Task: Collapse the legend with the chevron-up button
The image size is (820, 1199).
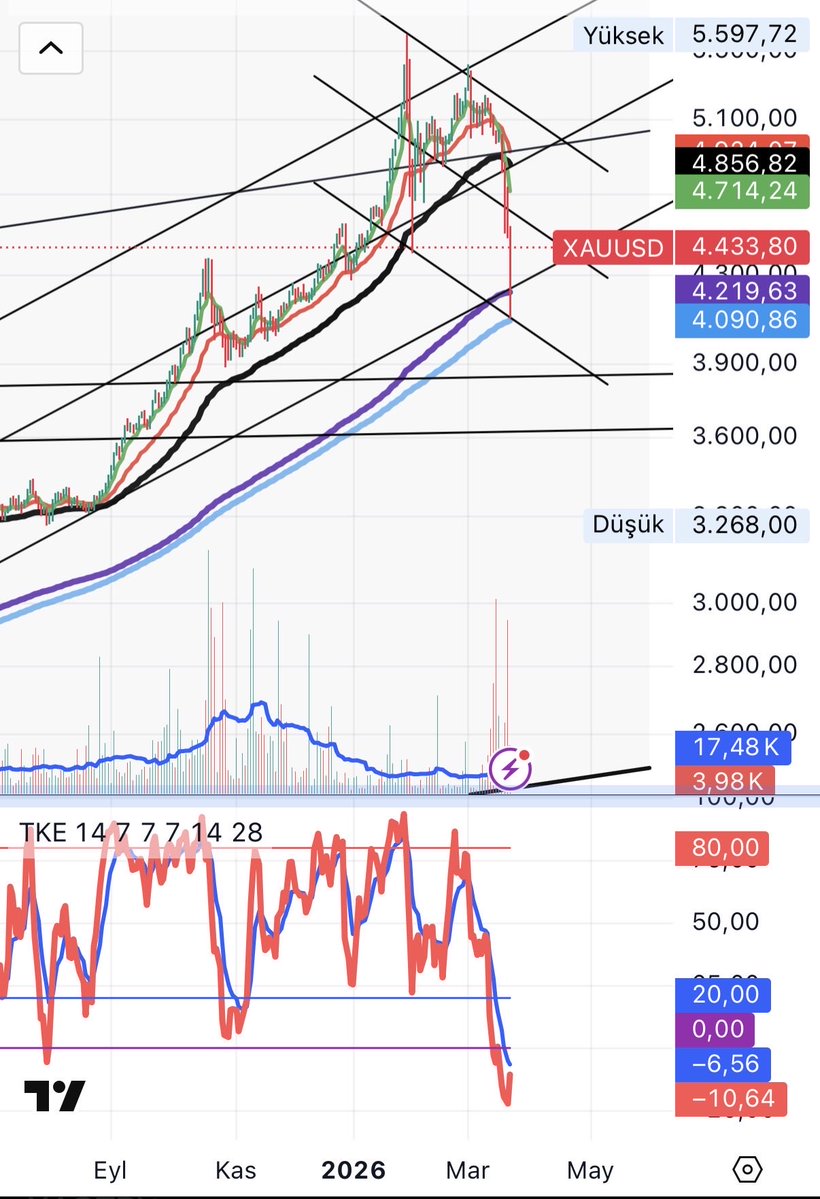Action: [x=50, y=48]
